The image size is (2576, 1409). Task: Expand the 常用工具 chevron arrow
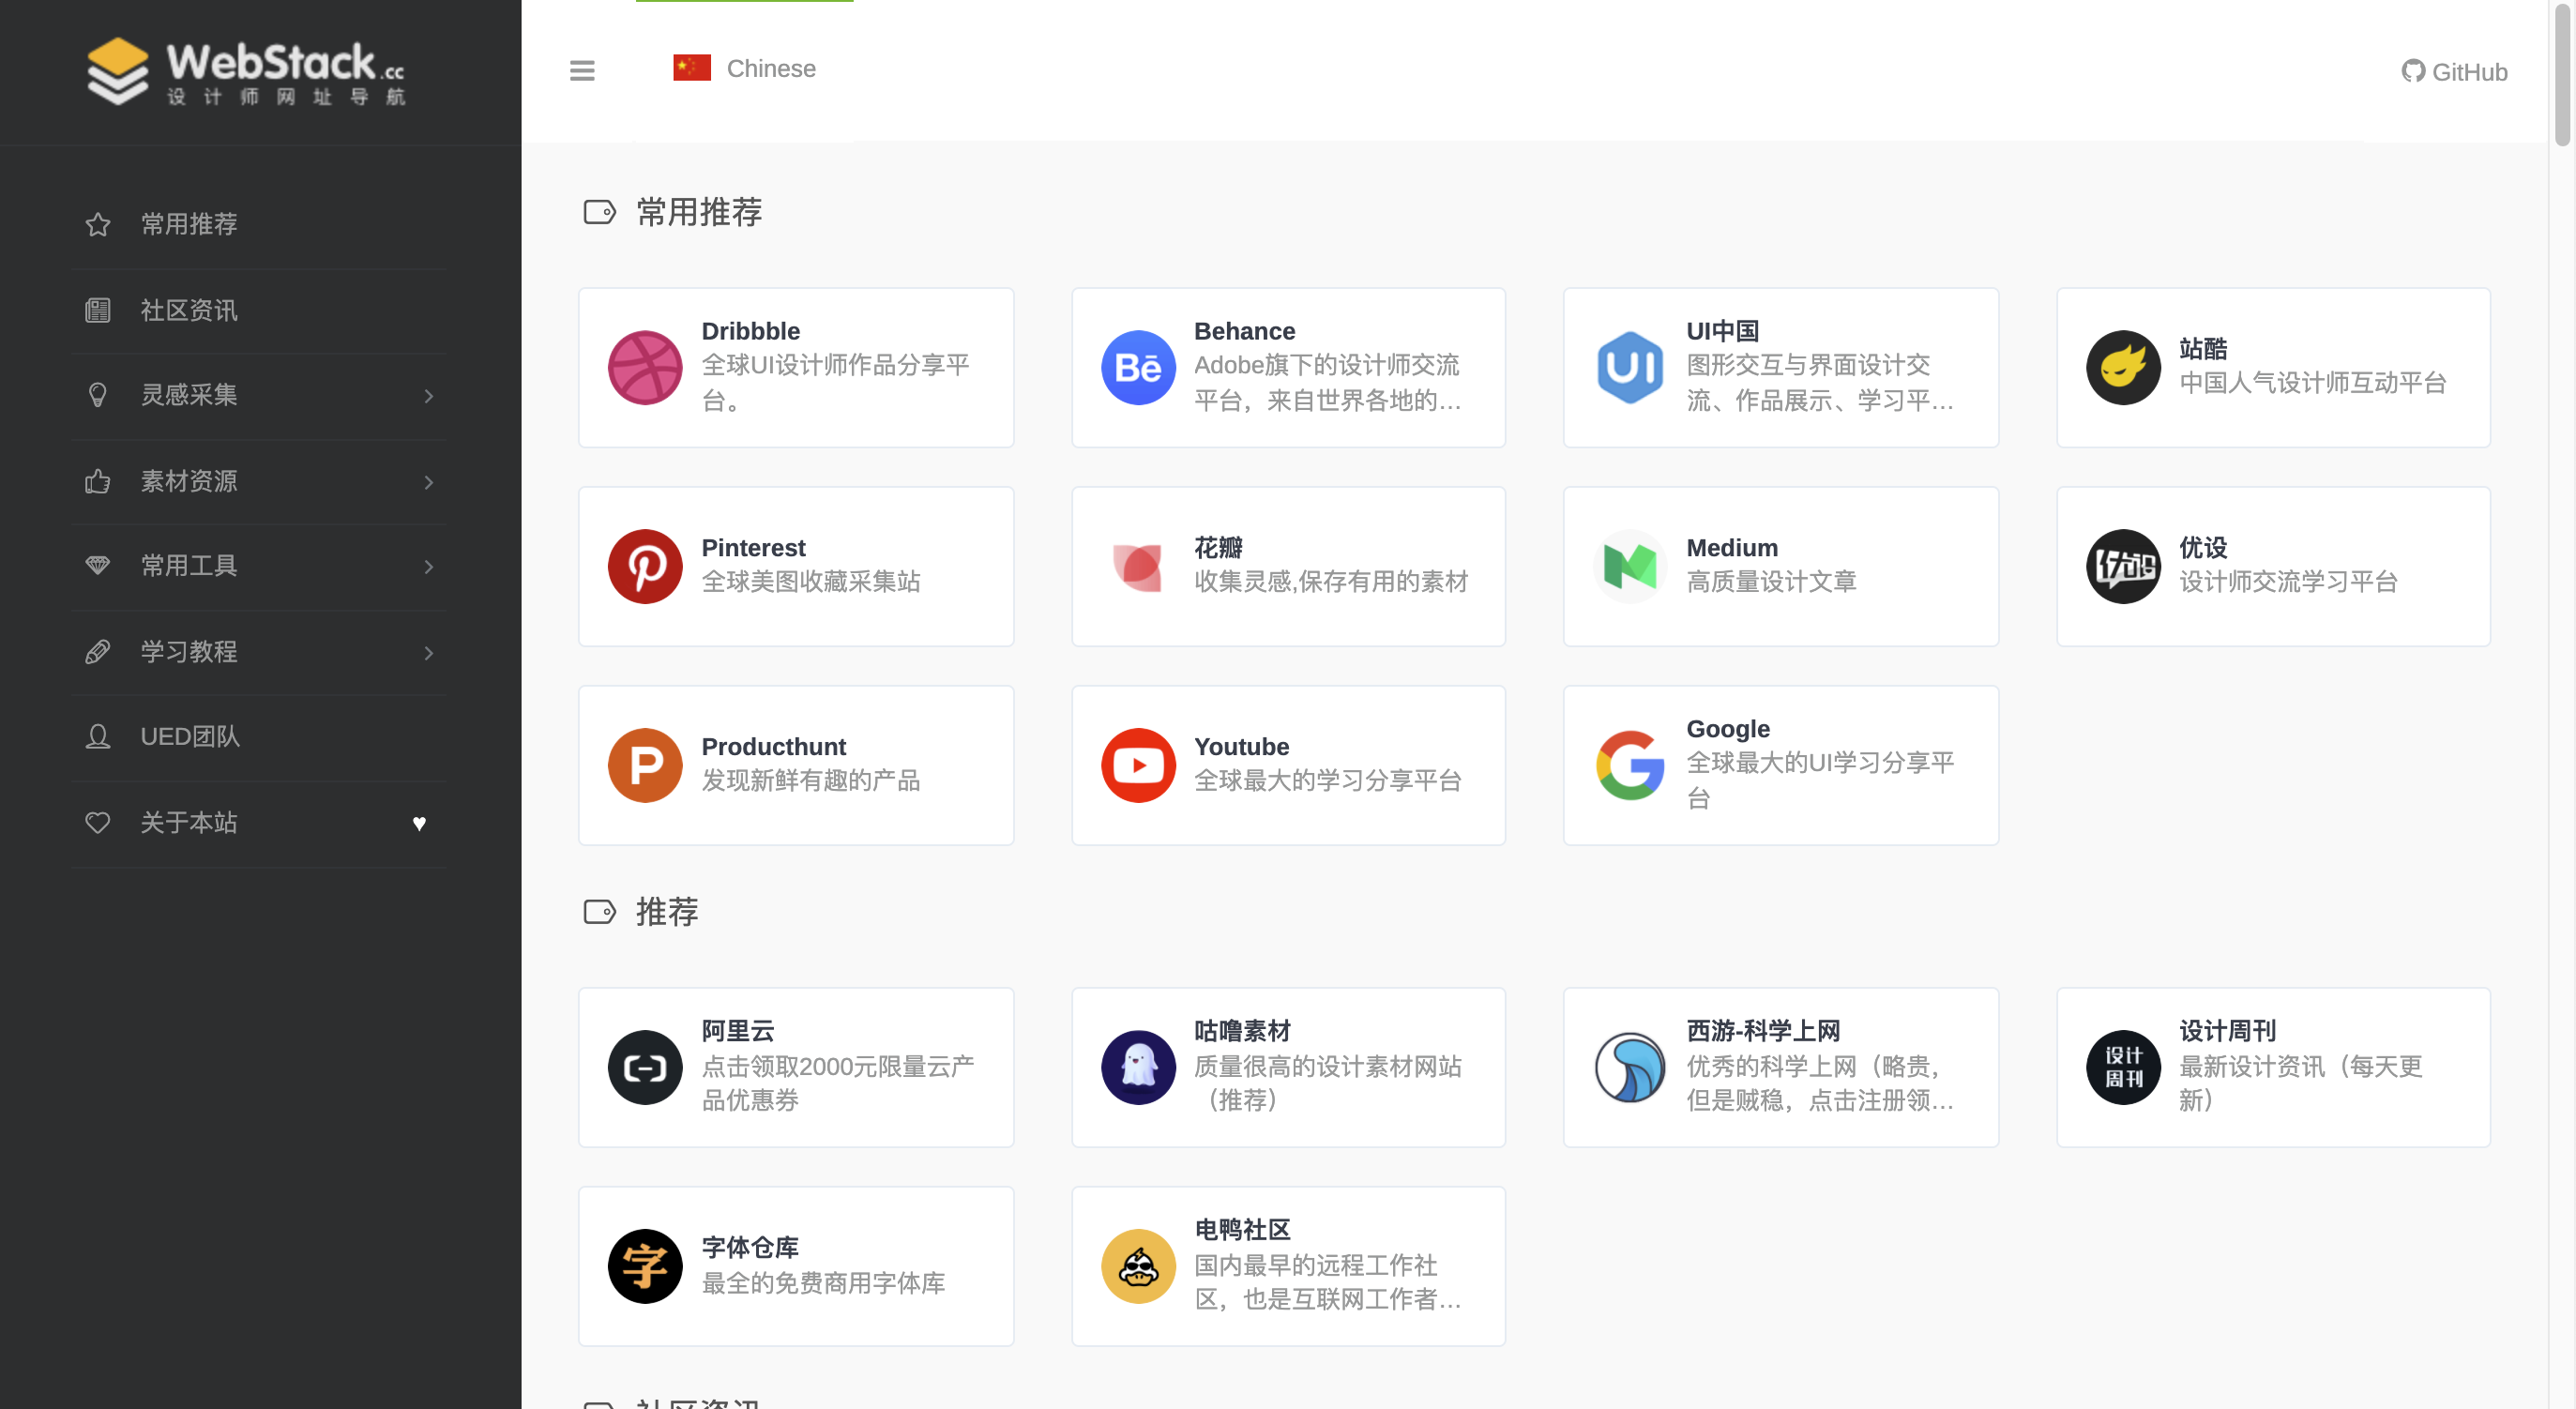coord(428,567)
